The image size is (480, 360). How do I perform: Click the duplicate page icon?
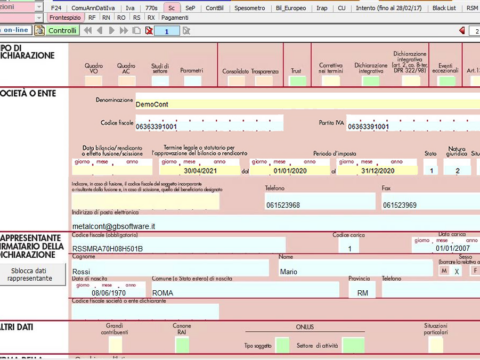click(136, 31)
